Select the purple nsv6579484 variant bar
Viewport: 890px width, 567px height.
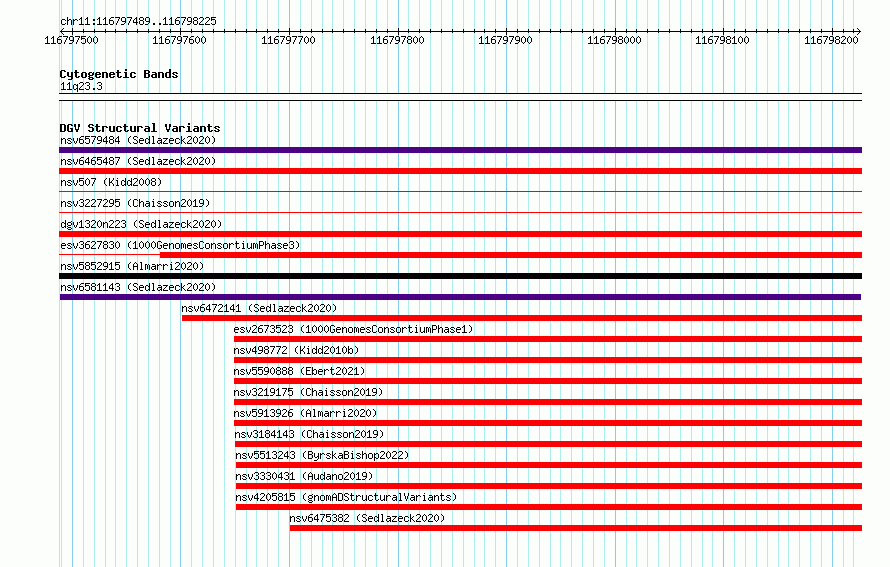point(460,150)
